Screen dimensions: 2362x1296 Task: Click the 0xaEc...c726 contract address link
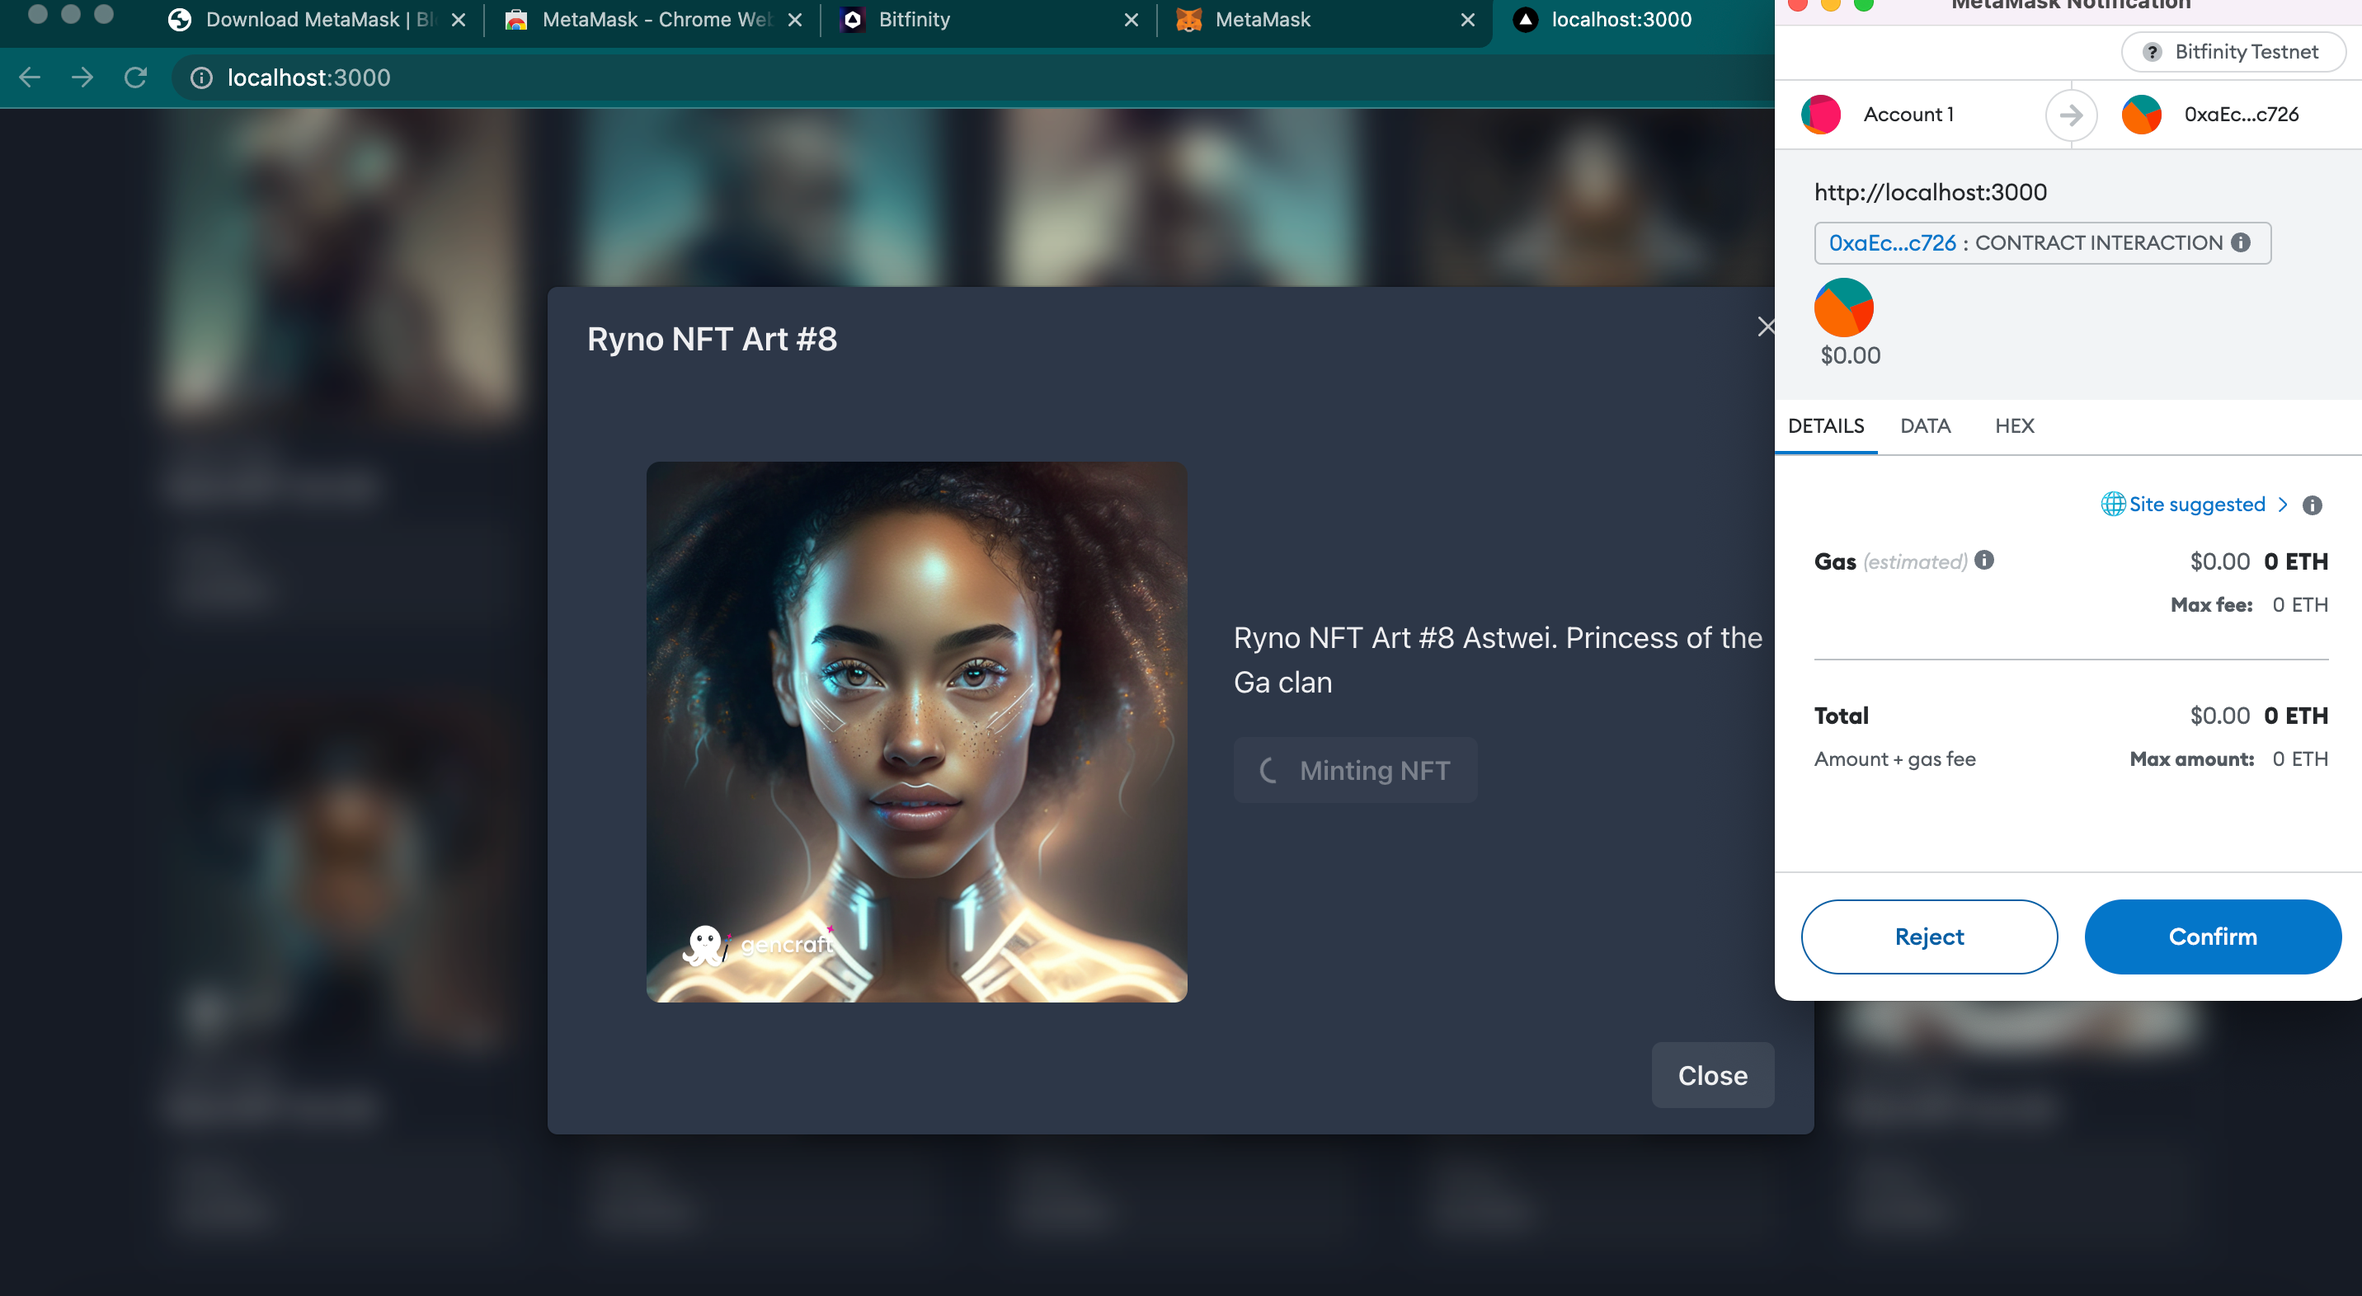(1892, 243)
